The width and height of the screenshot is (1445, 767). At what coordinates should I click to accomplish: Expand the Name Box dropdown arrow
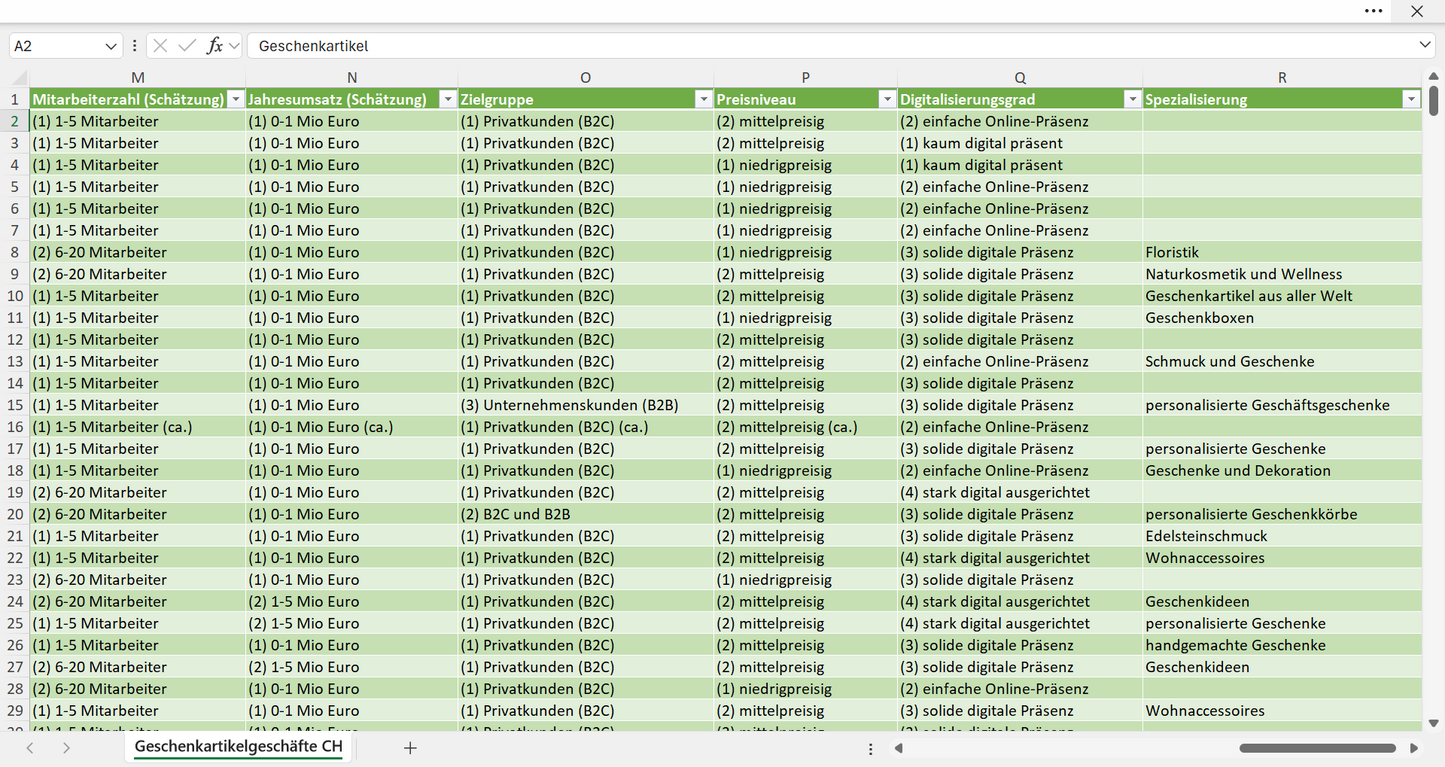(x=111, y=46)
